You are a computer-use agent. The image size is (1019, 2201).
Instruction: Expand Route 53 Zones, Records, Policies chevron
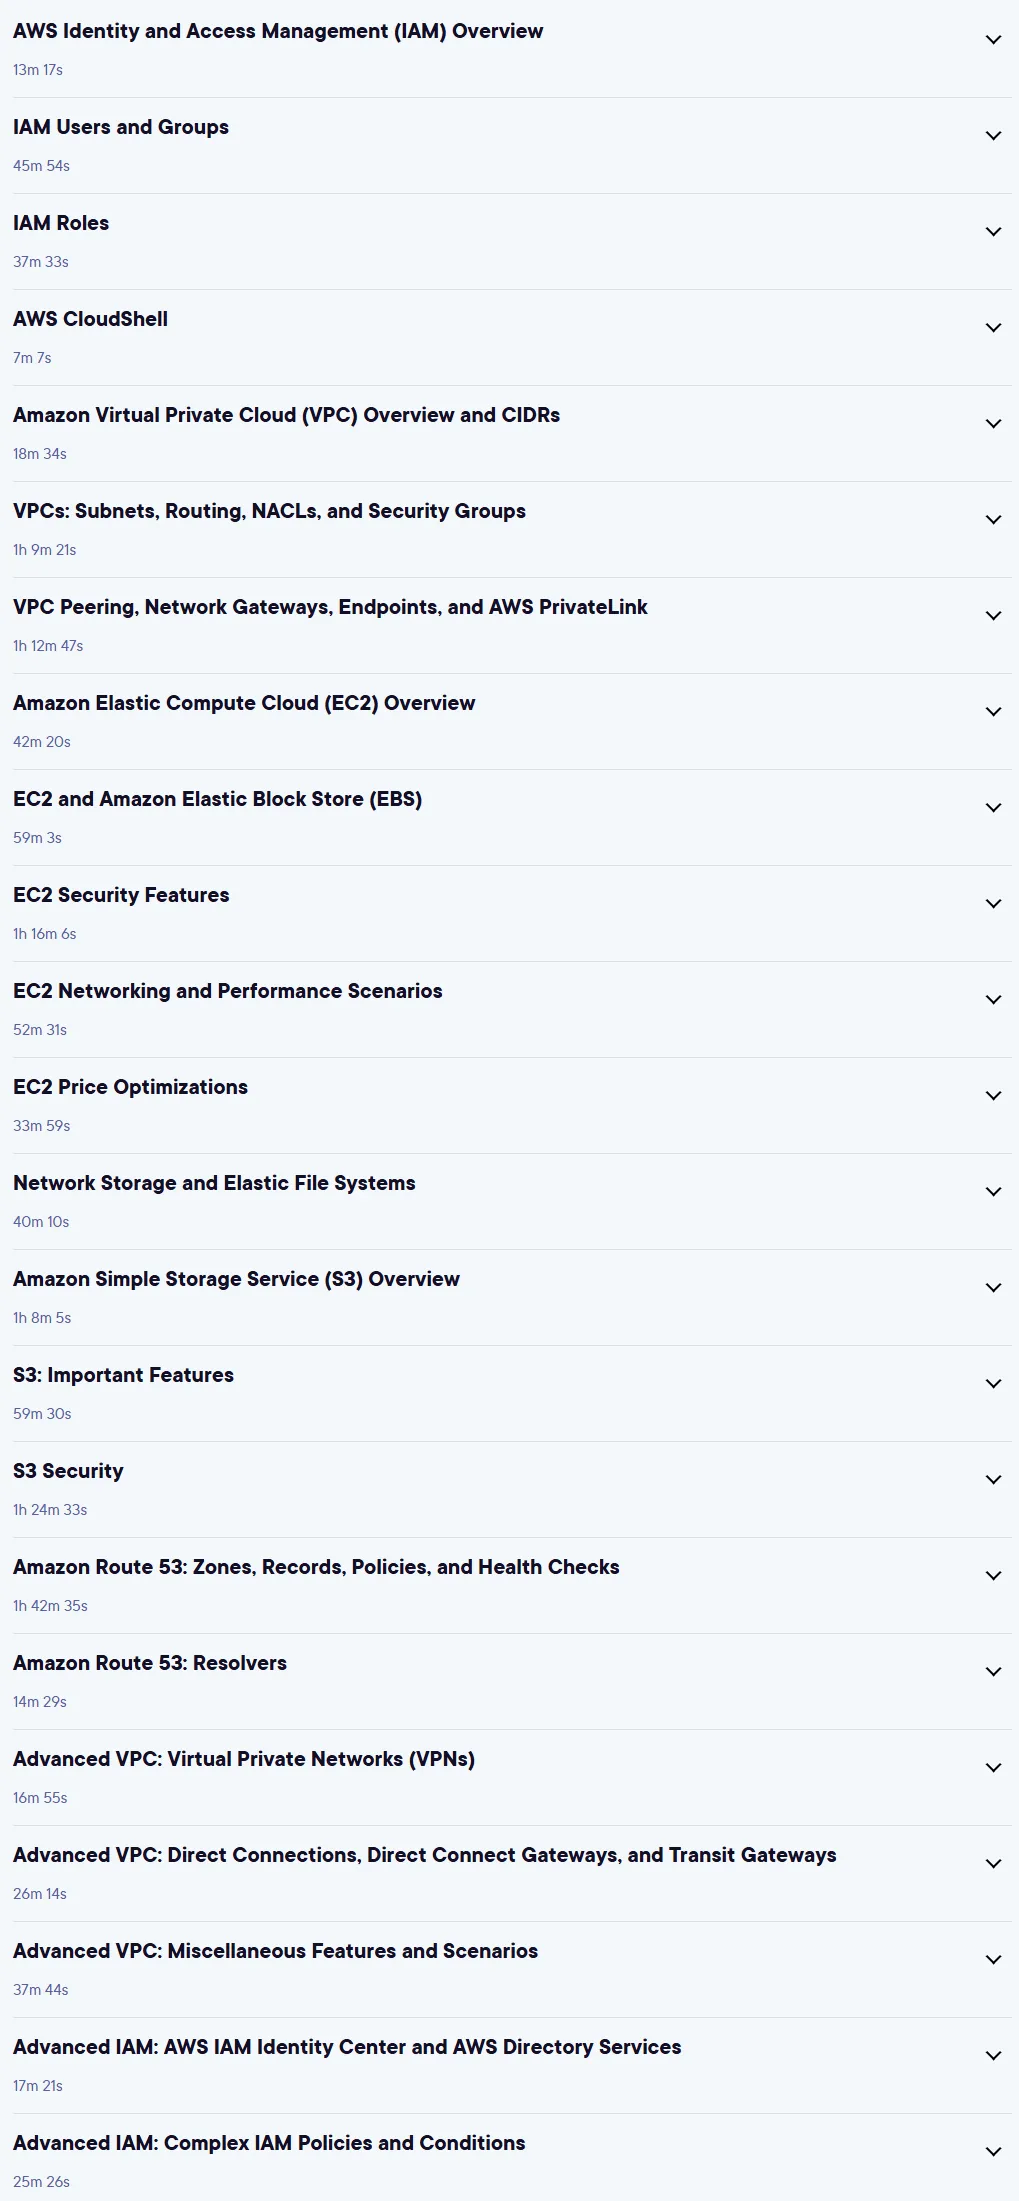(993, 1576)
